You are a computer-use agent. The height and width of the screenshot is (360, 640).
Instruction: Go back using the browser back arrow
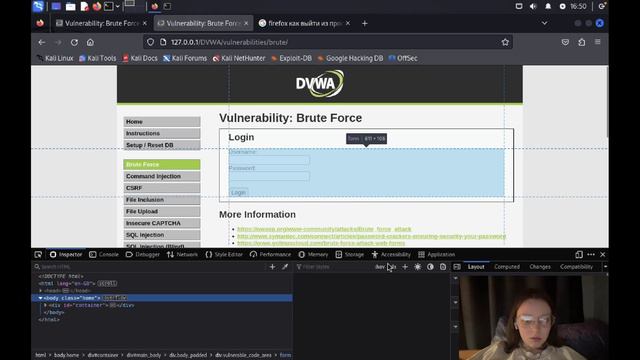[x=42, y=42]
